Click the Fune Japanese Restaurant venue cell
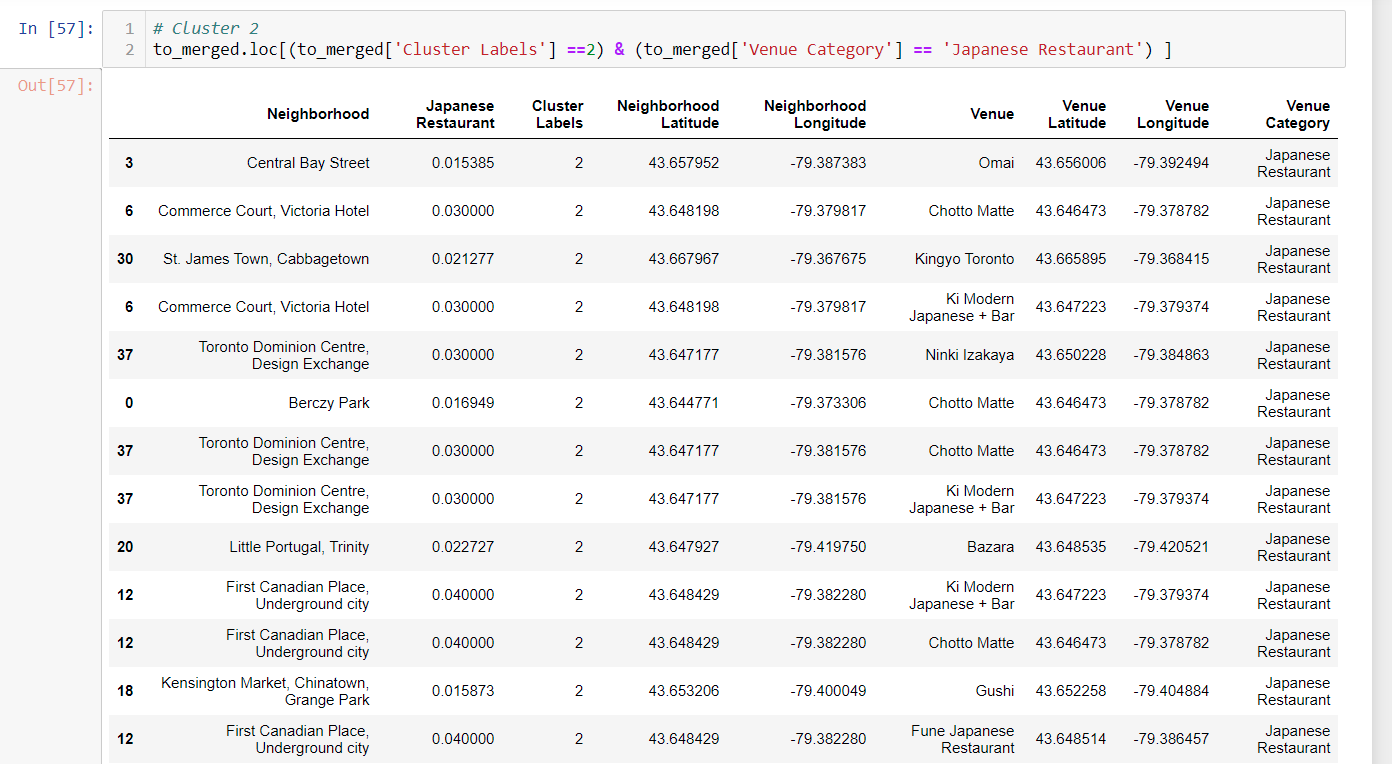Screen dimensions: 1392x764 point(962,739)
